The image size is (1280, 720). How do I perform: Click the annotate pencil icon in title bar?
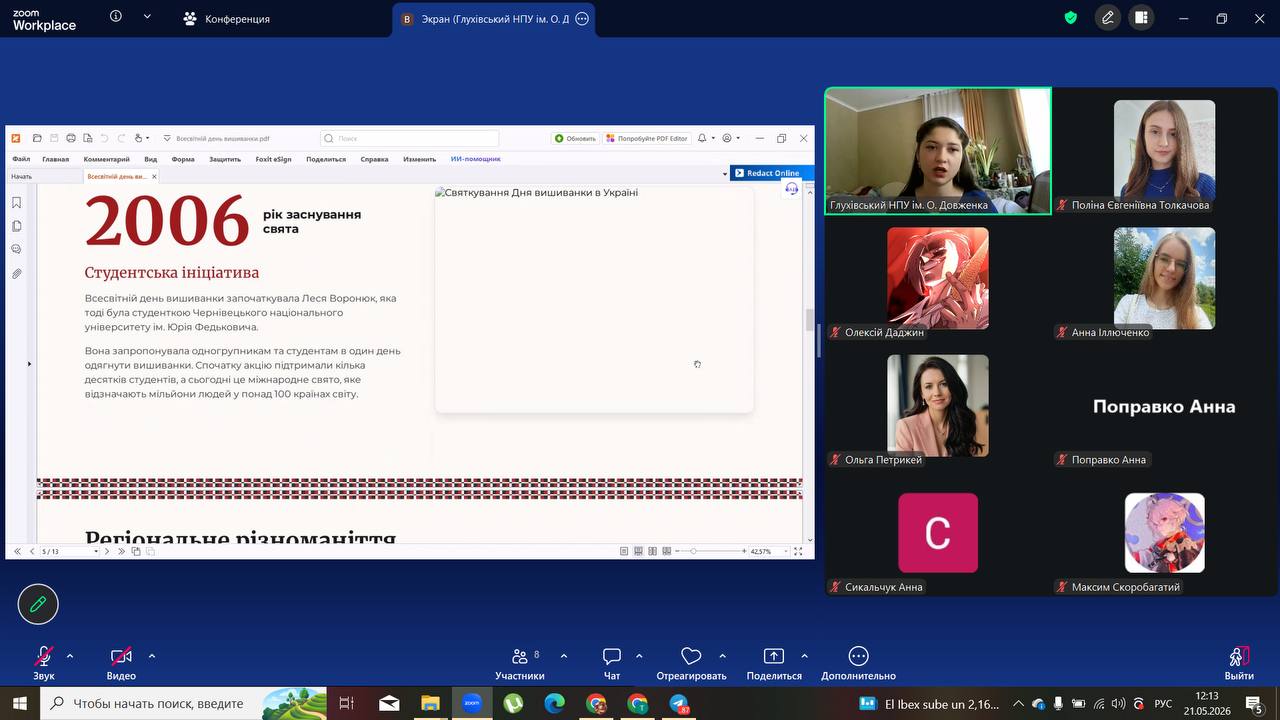point(1108,18)
